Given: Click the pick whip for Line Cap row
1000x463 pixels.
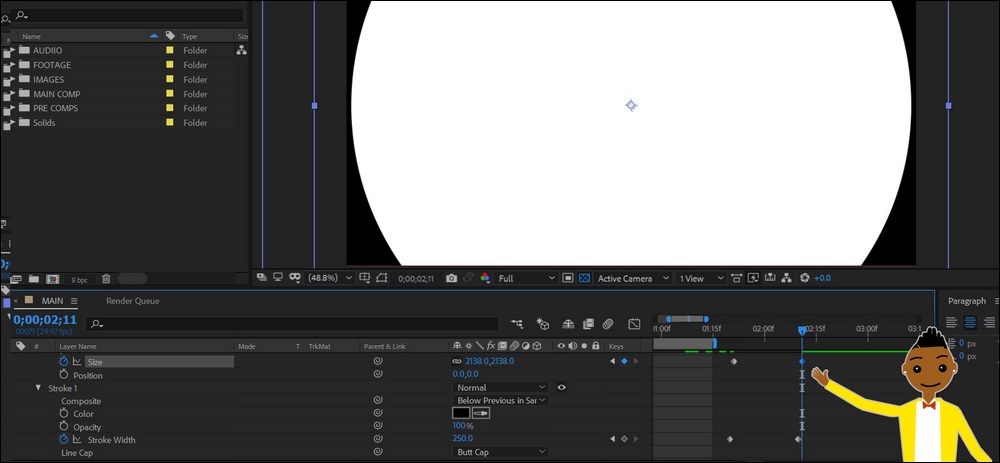Looking at the screenshot, I should pos(378,452).
